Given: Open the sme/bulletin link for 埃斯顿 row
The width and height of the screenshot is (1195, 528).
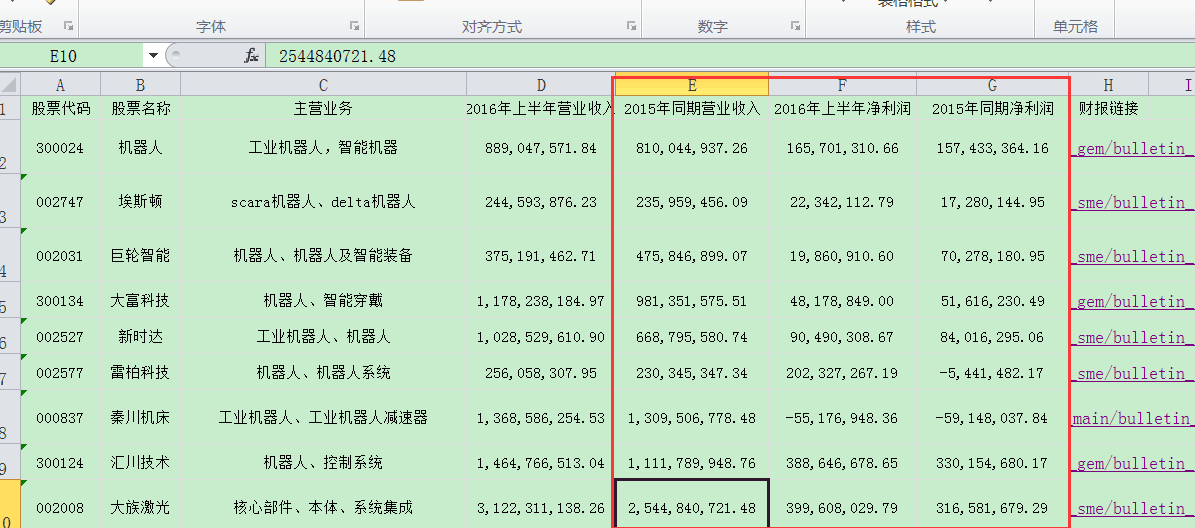Looking at the screenshot, I should click(x=1133, y=203).
